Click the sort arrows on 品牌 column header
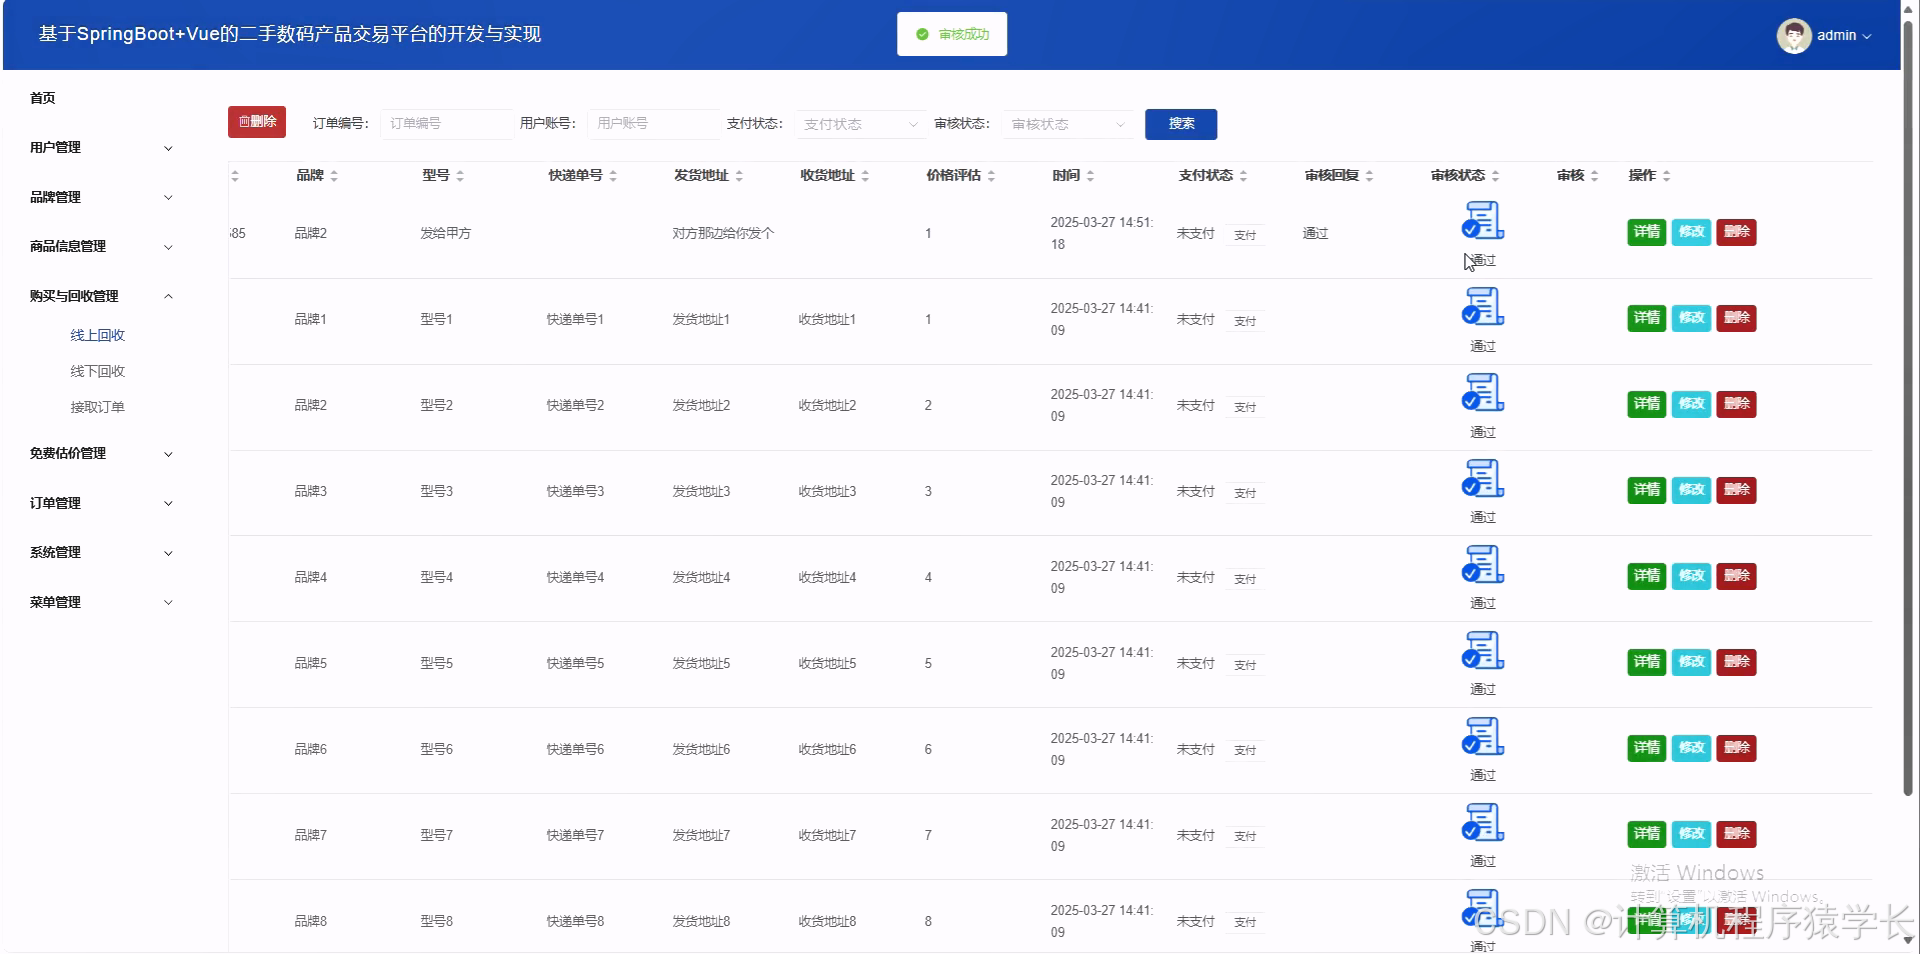This screenshot has height=954, width=1920. pyautogui.click(x=333, y=175)
